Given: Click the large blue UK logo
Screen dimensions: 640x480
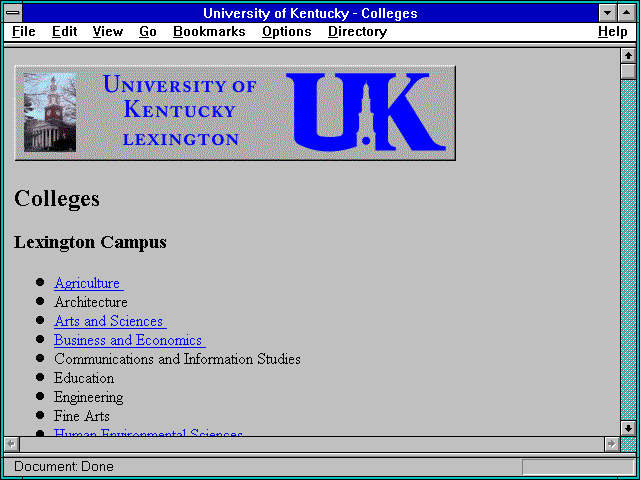Looking at the screenshot, I should point(366,111).
